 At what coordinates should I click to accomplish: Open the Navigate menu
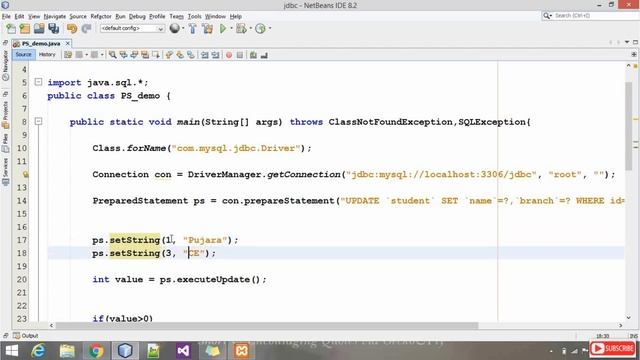tap(55, 16)
